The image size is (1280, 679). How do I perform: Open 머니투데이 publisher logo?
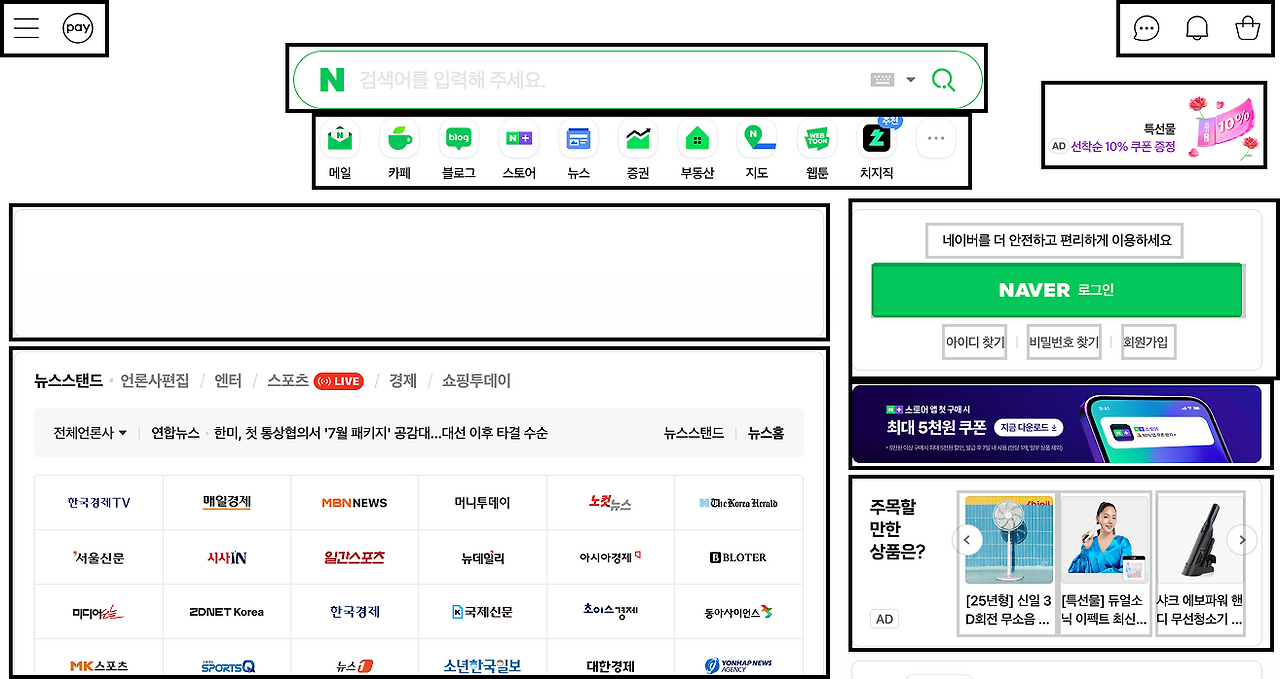pos(483,502)
